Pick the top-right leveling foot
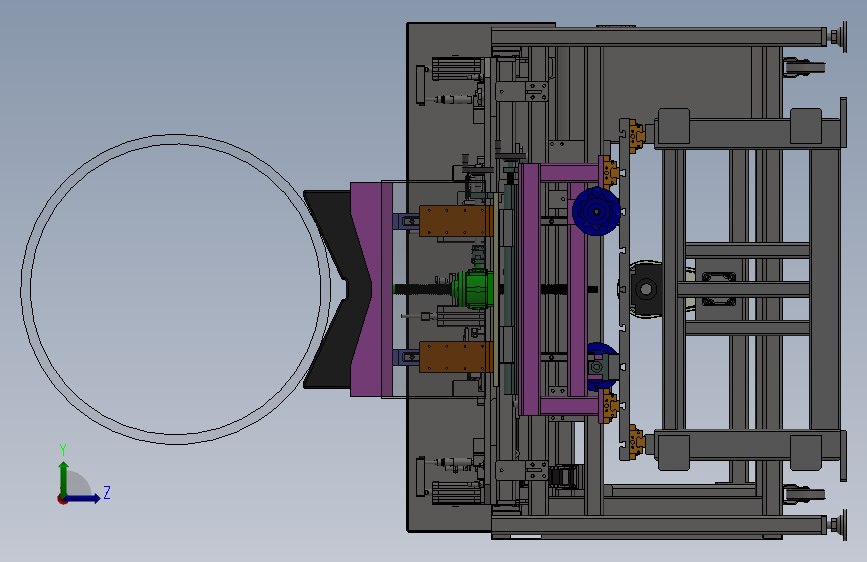This screenshot has width=867, height=562. point(838,37)
